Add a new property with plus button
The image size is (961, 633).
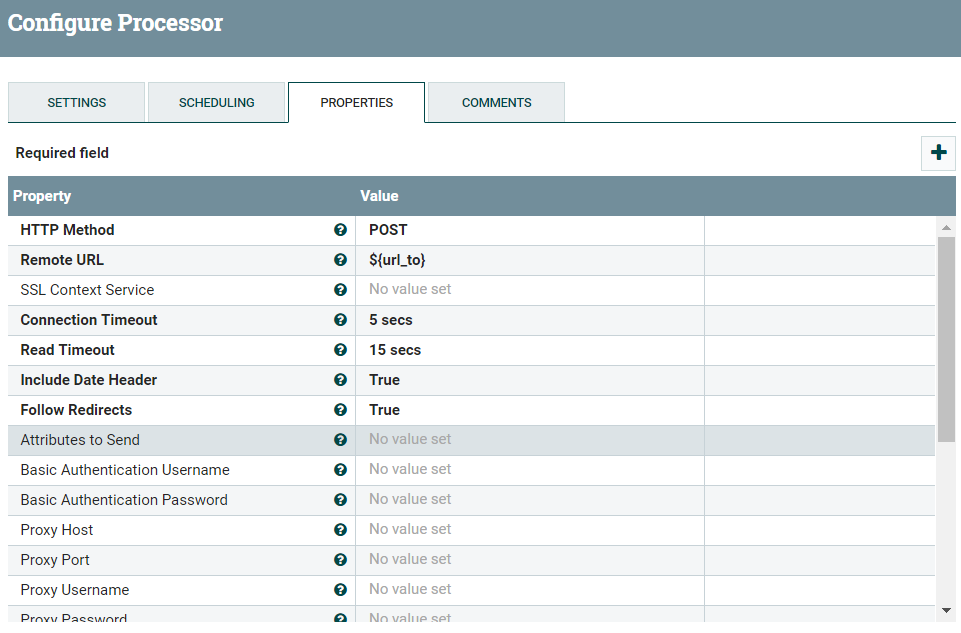point(938,153)
